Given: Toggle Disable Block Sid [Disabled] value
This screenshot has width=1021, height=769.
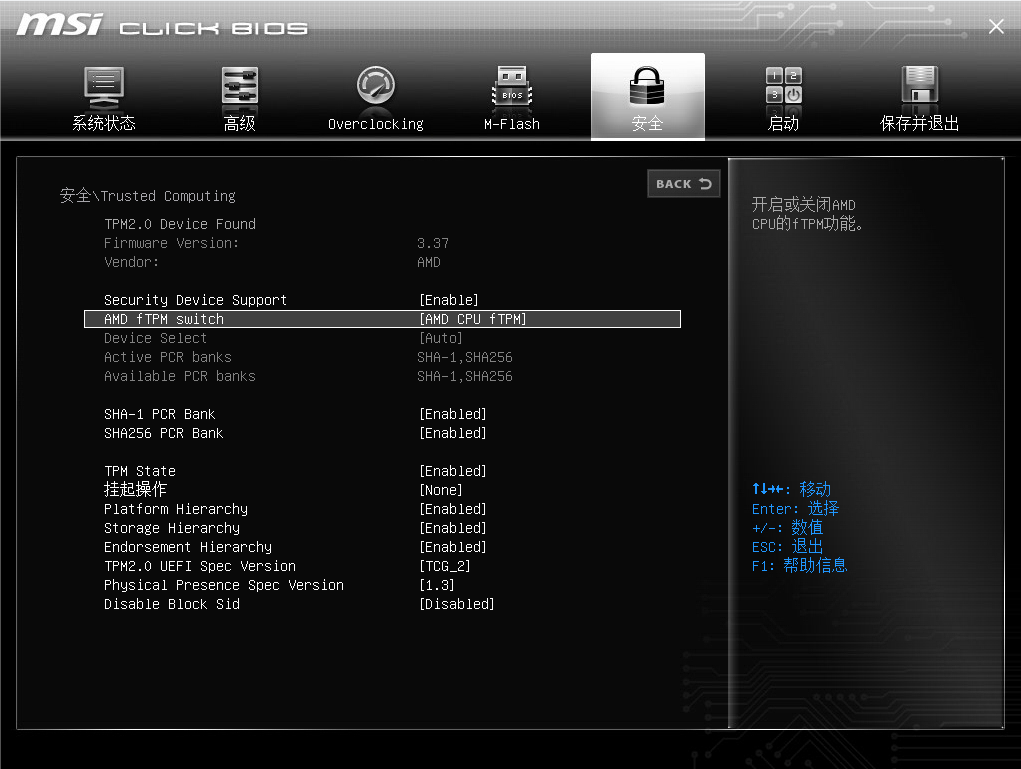Looking at the screenshot, I should click(x=456, y=604).
